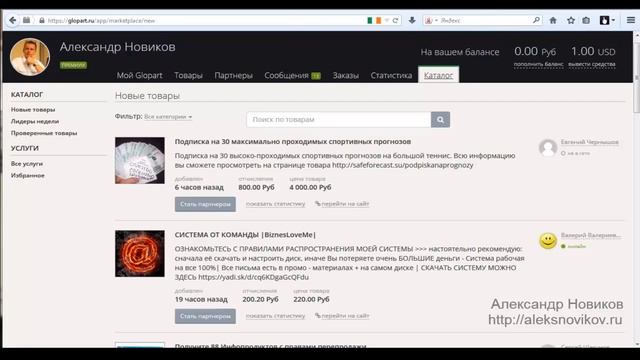Expand the dropdown arrow beside extension icon
Viewport: 640px width, 360px height.
tap(613, 20)
